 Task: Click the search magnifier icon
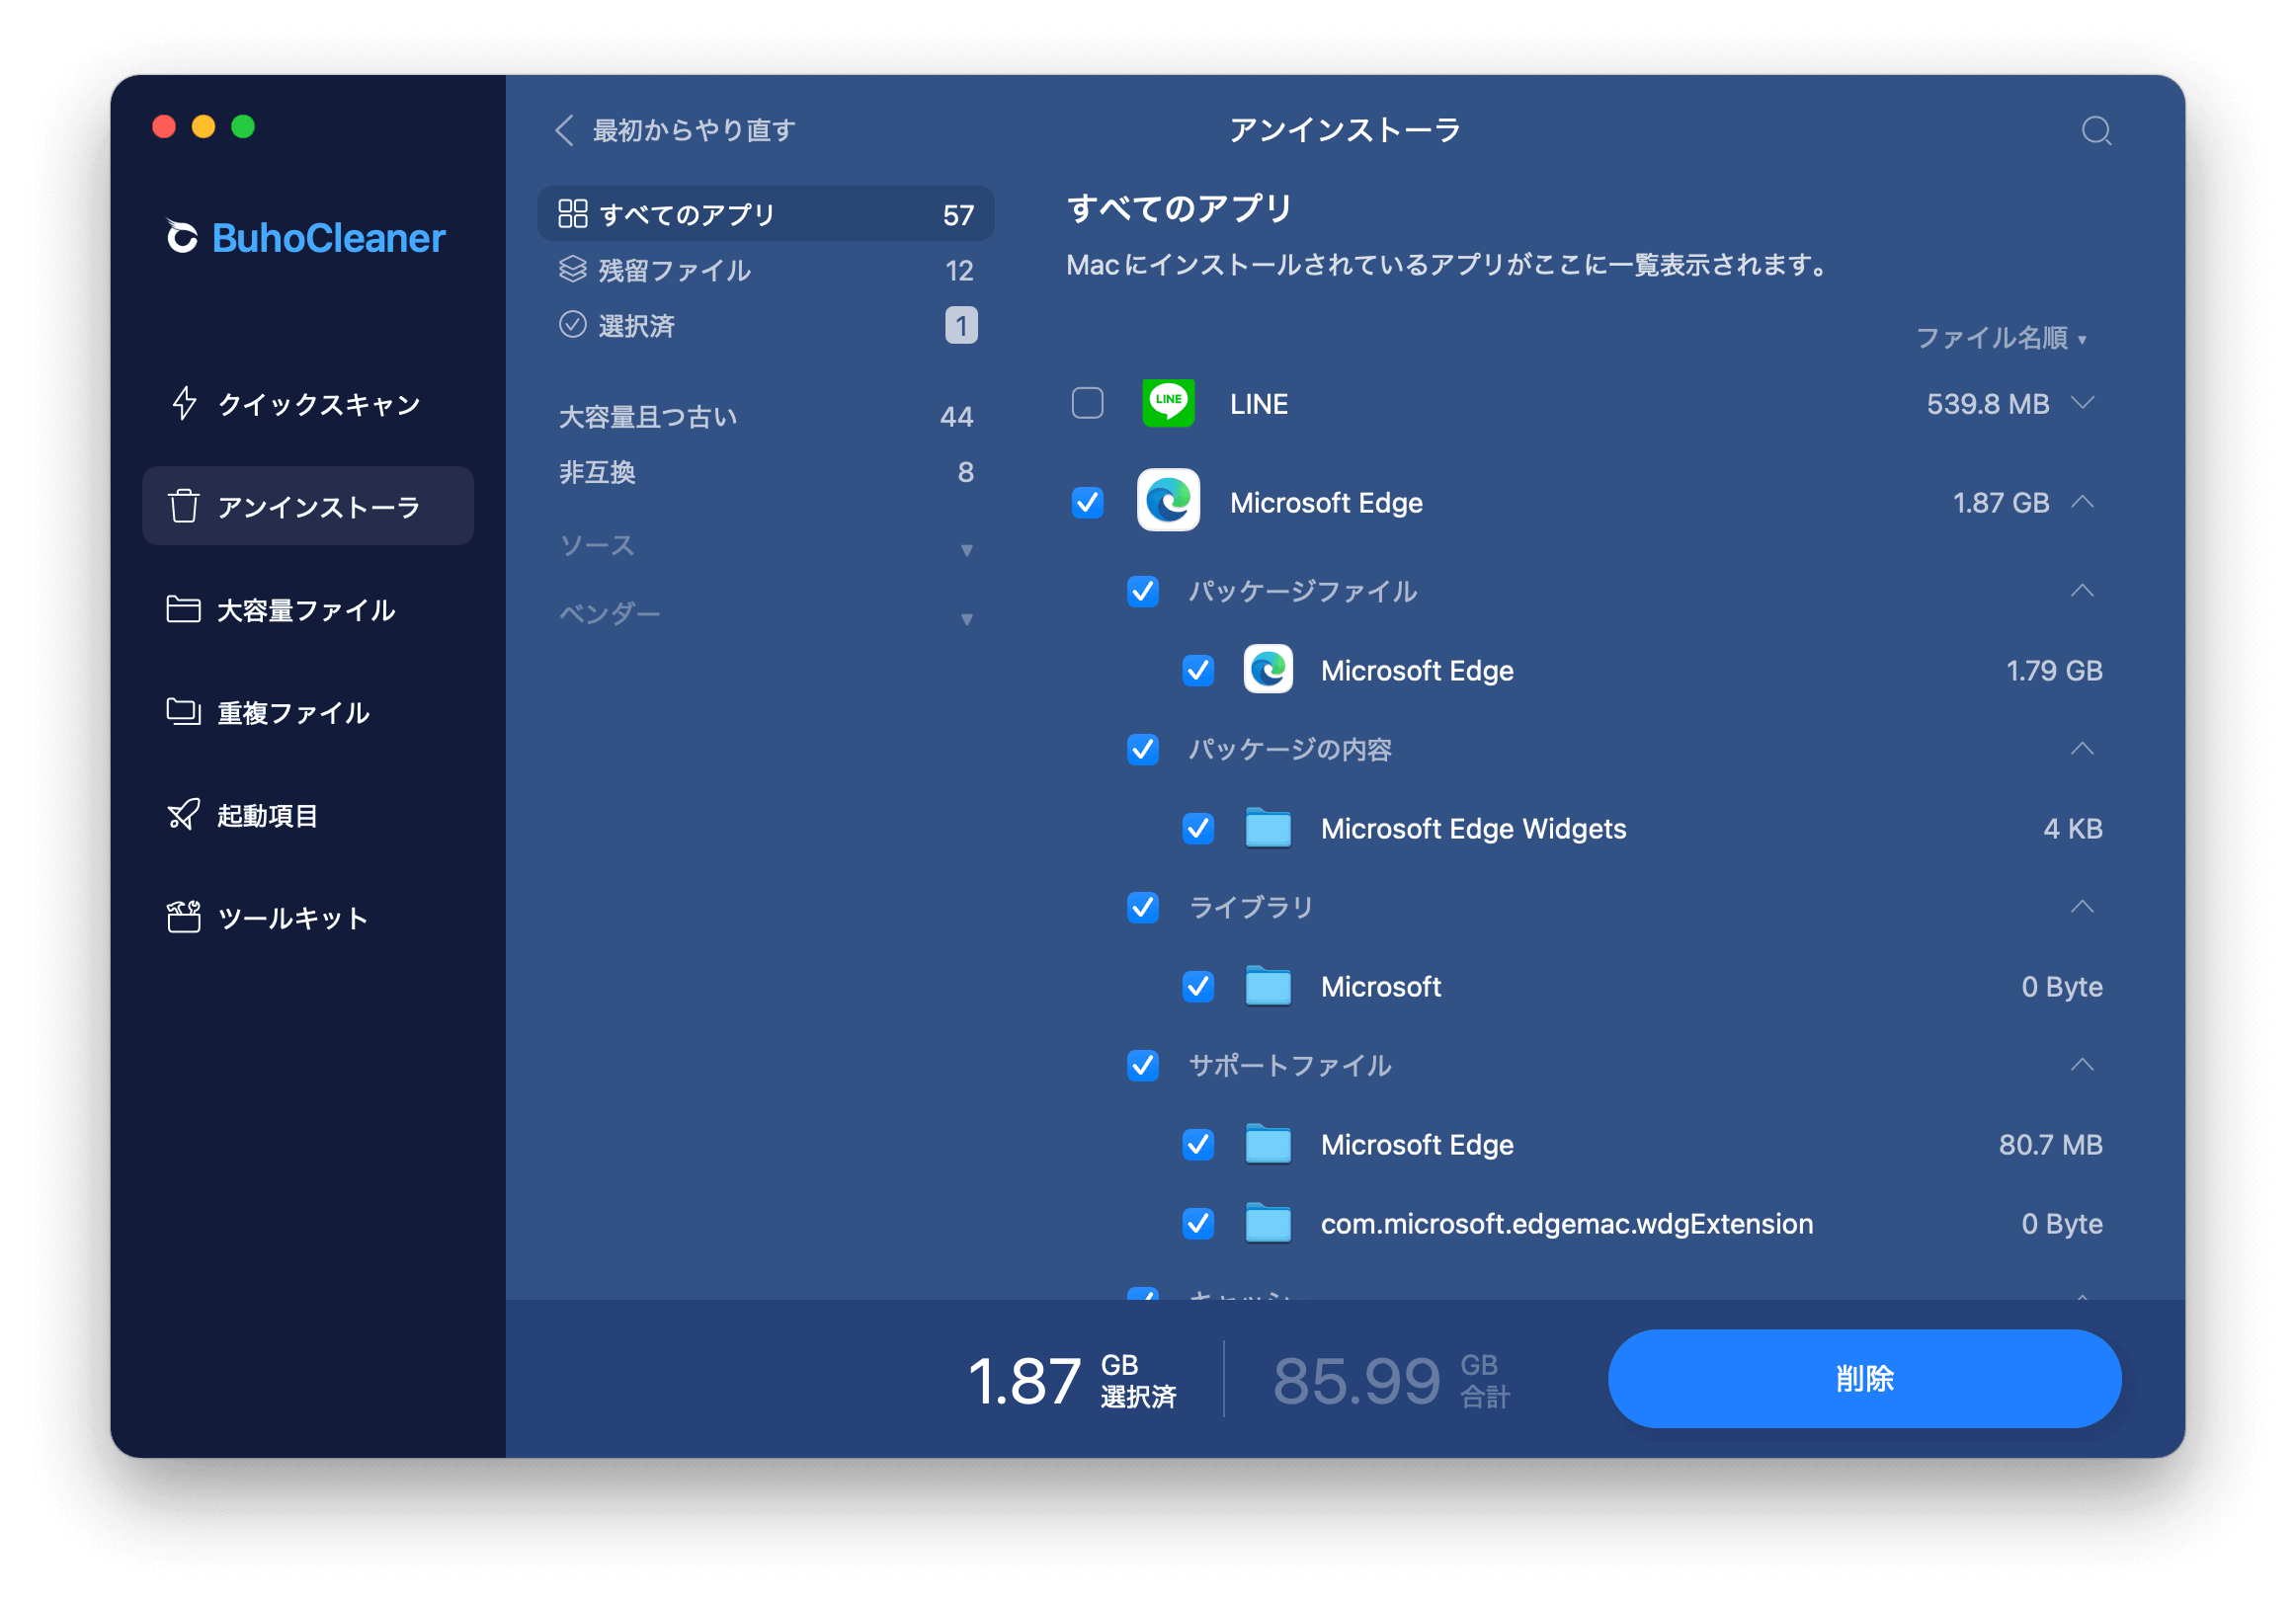click(x=2095, y=130)
